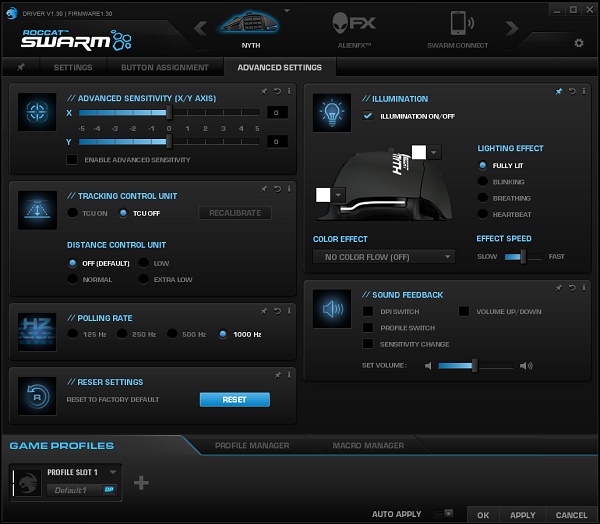Viewport: 600px width, 524px height.
Task: Go to next device with right arrow
Action: tap(512, 28)
